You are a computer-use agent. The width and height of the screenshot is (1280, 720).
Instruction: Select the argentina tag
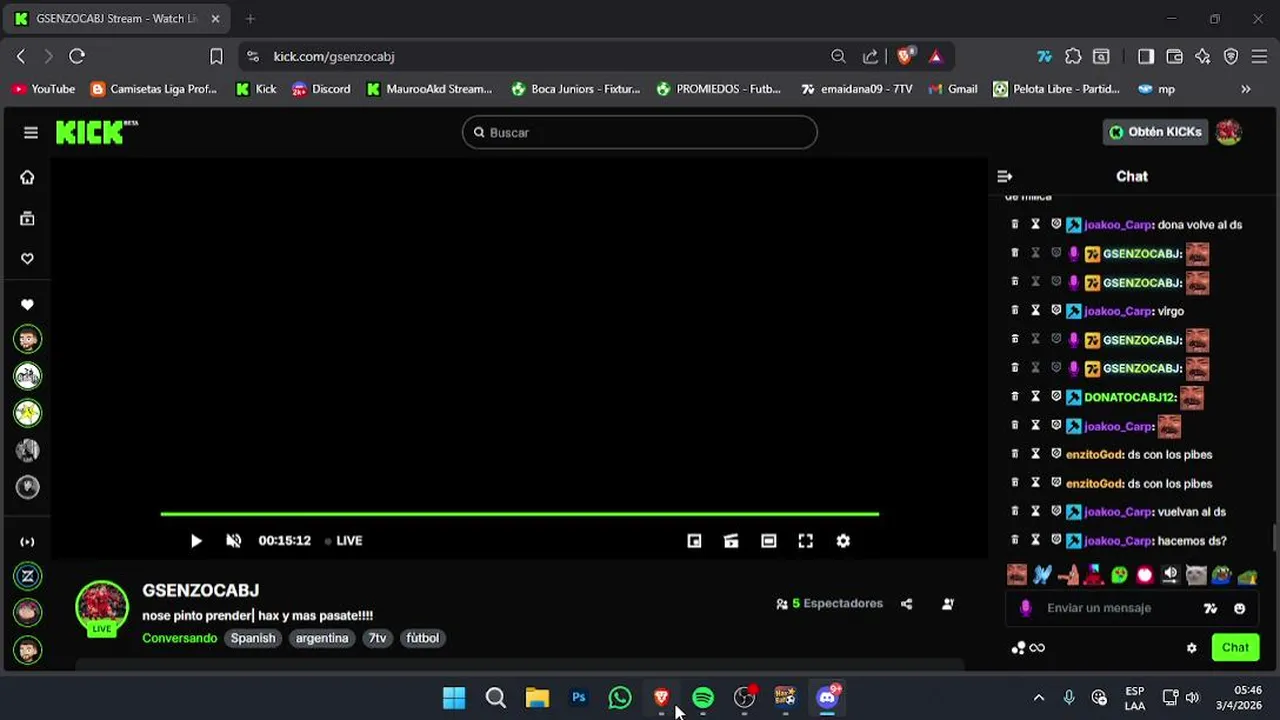pyautogui.click(x=322, y=638)
